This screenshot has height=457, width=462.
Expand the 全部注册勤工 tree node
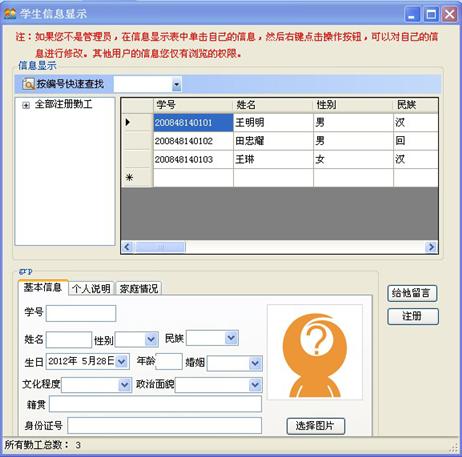click(x=26, y=105)
